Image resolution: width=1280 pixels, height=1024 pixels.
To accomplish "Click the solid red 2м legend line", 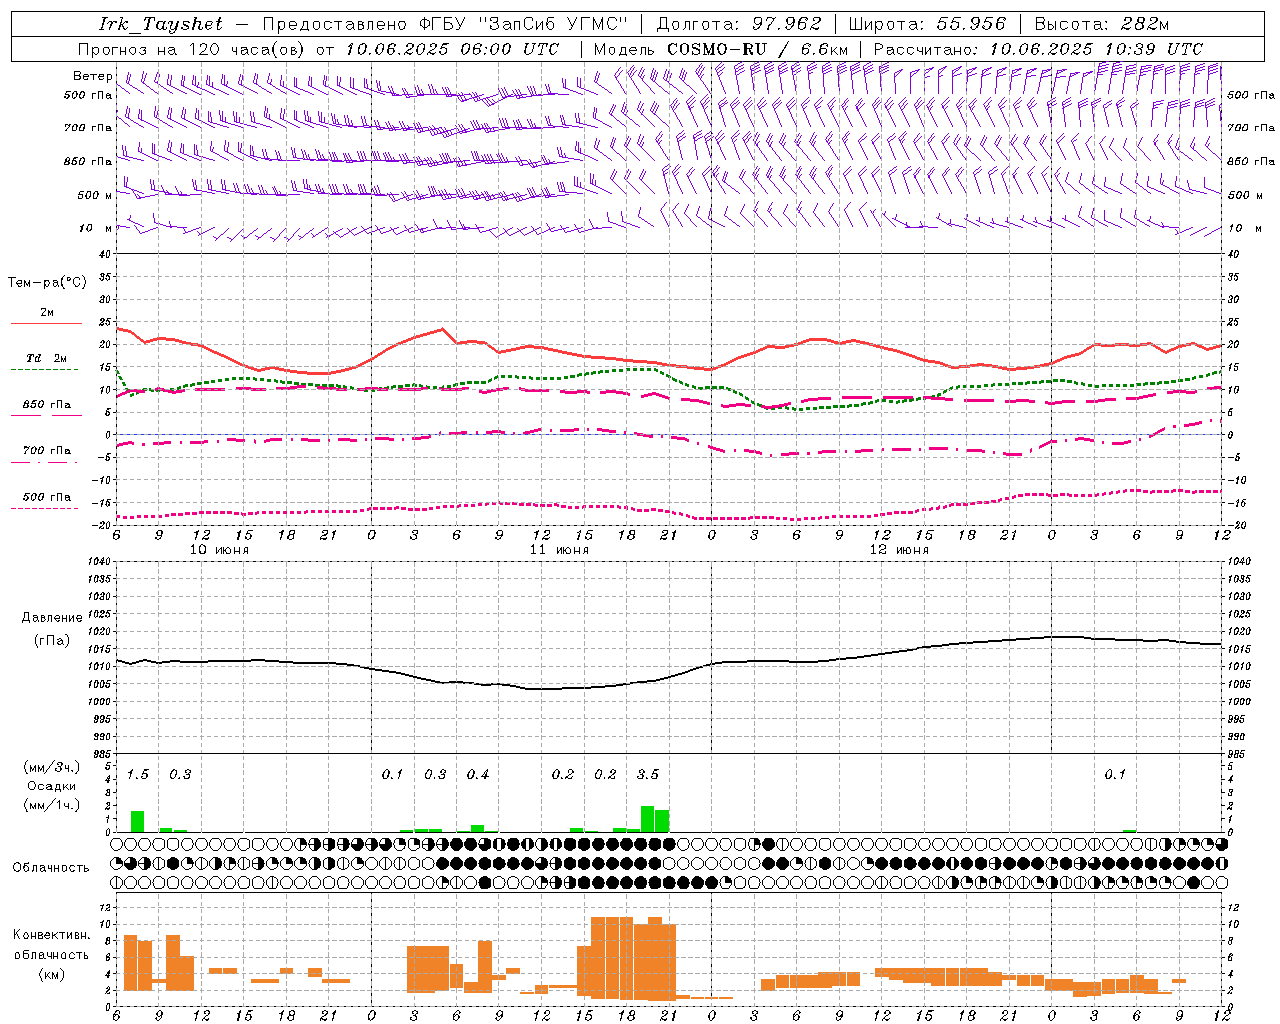I will (46, 323).
